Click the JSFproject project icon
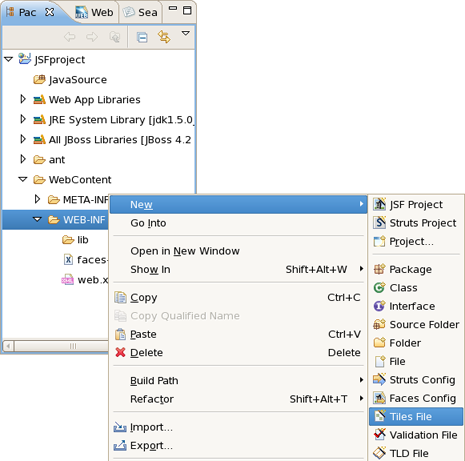The width and height of the screenshot is (465, 461). [x=25, y=59]
